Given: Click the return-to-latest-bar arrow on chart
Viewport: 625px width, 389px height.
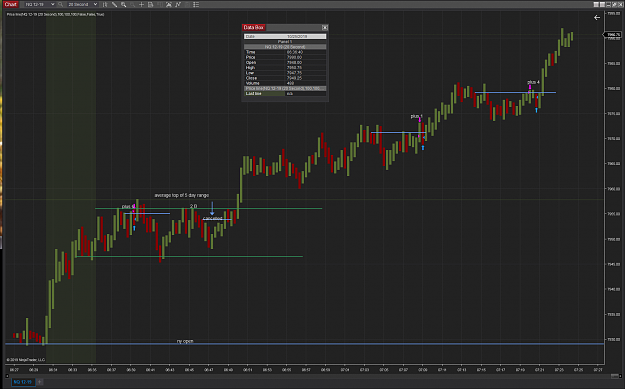Looking at the screenshot, I should [597, 18].
